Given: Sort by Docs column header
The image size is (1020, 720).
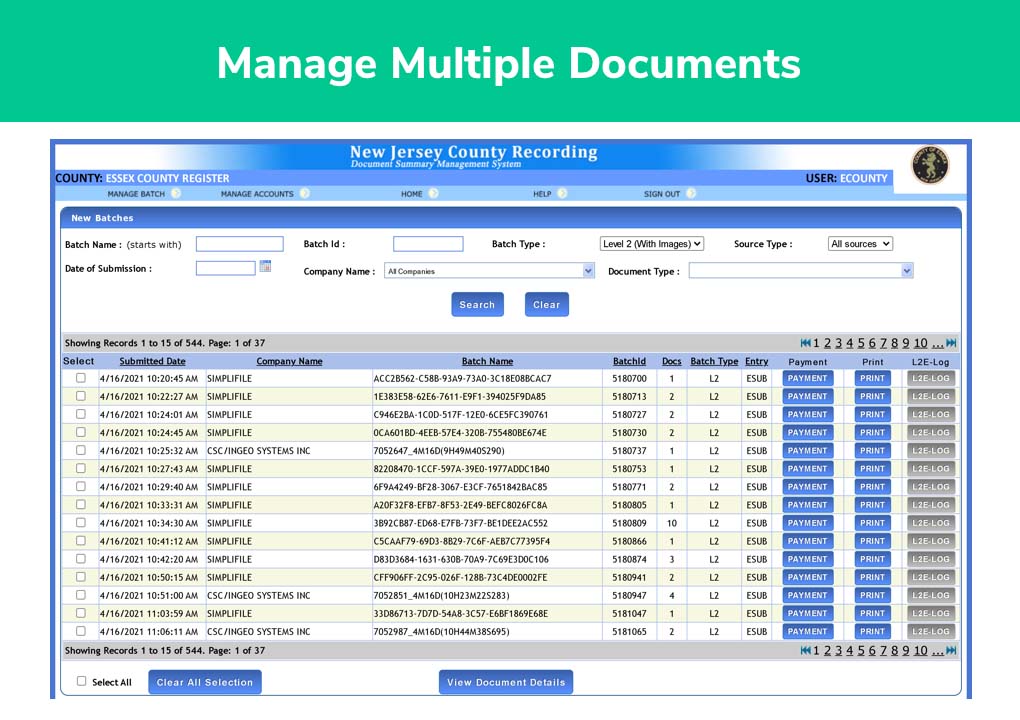Looking at the screenshot, I should click(x=671, y=361).
